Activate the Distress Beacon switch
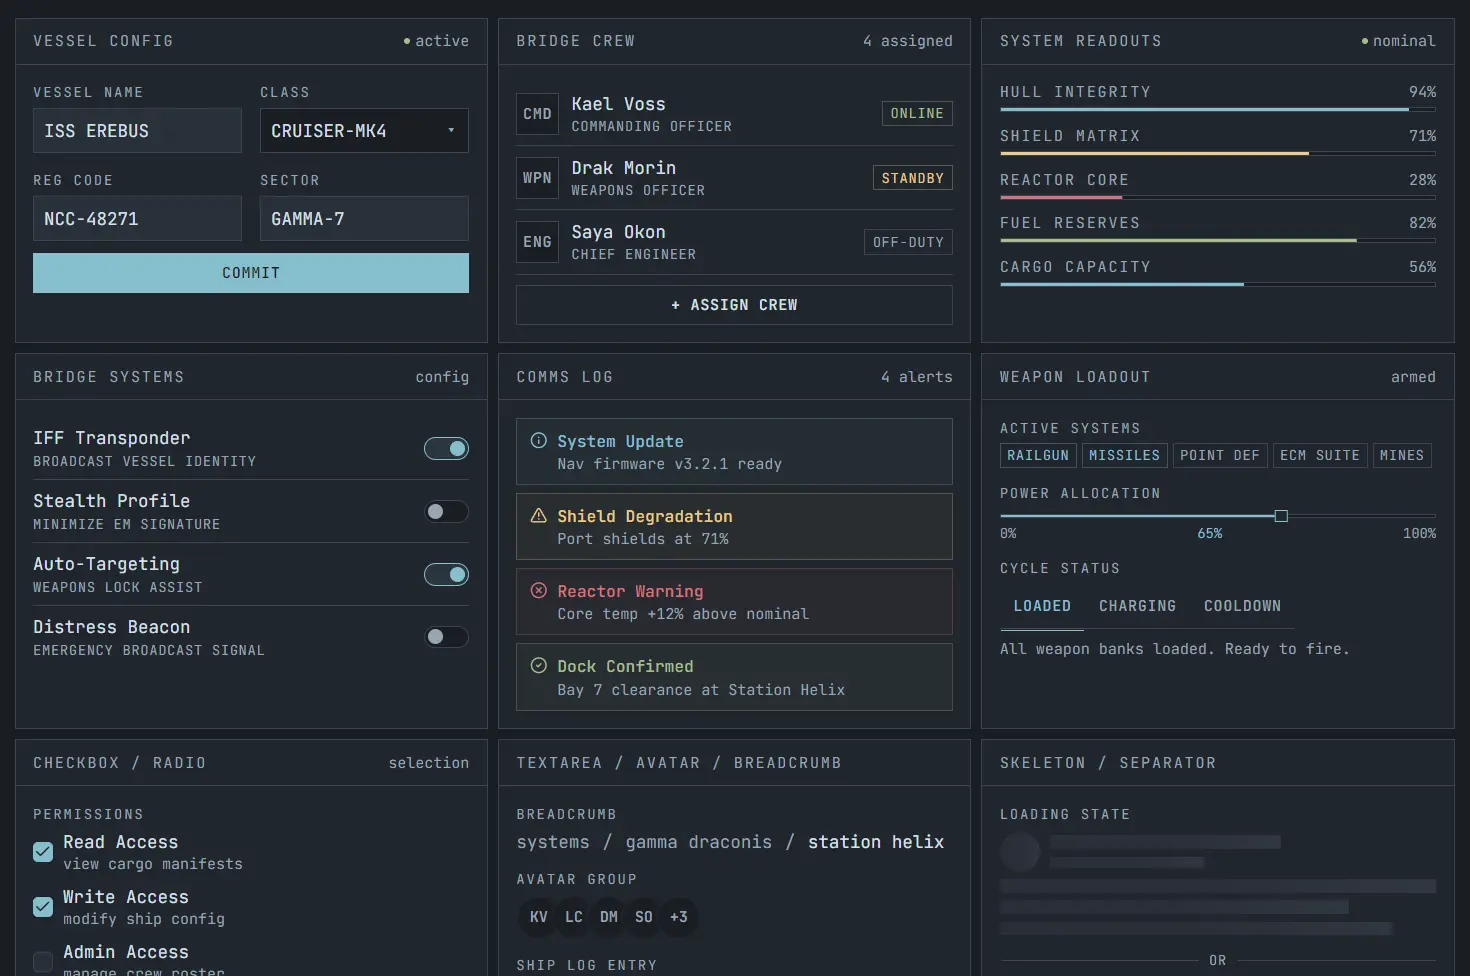1470x976 pixels. click(446, 637)
